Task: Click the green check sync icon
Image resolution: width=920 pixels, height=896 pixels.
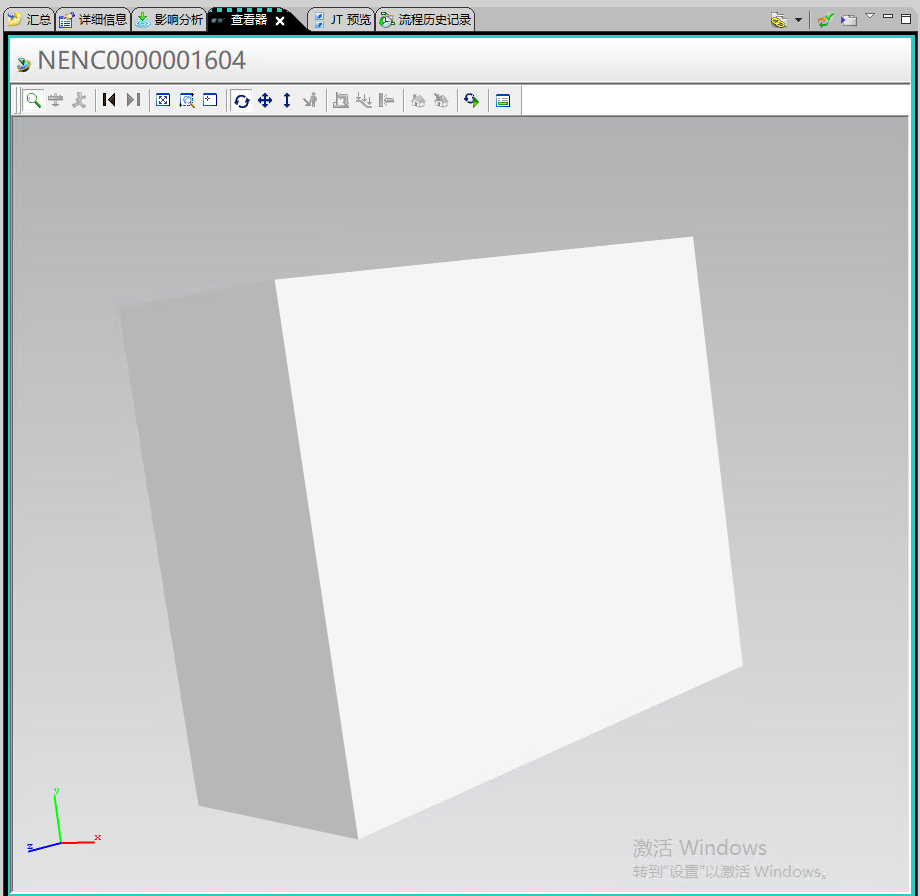Action: (x=826, y=21)
